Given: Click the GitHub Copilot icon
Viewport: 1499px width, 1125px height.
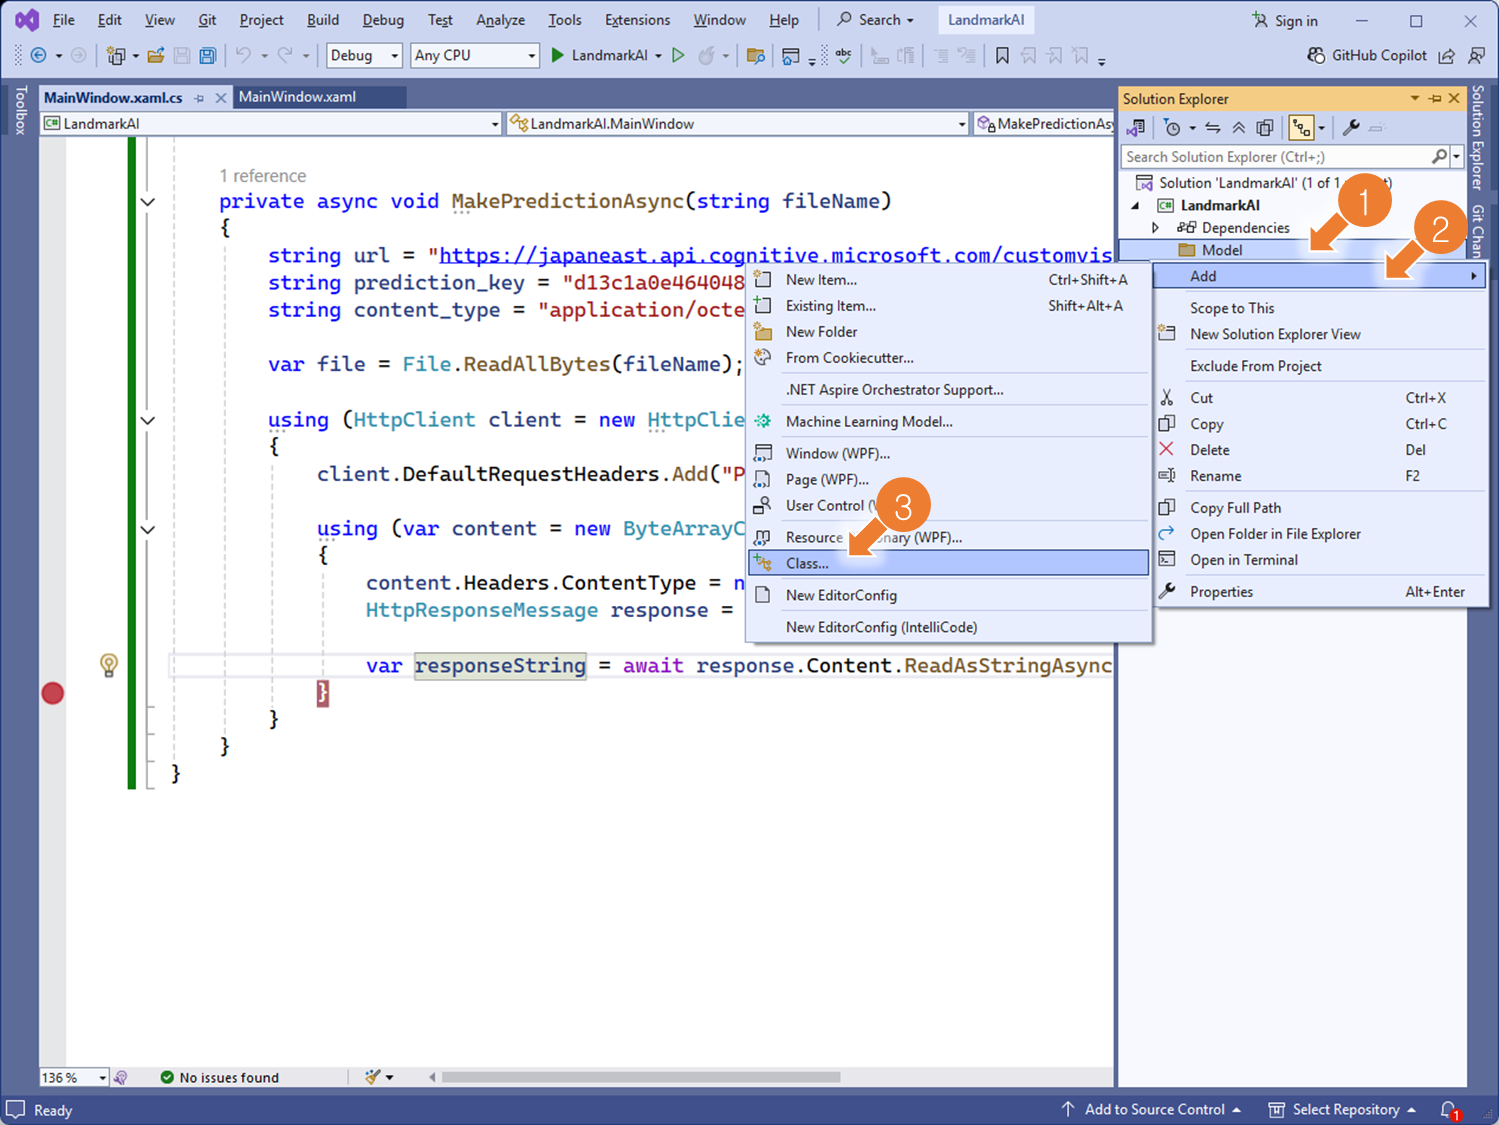Looking at the screenshot, I should pyautogui.click(x=1317, y=56).
